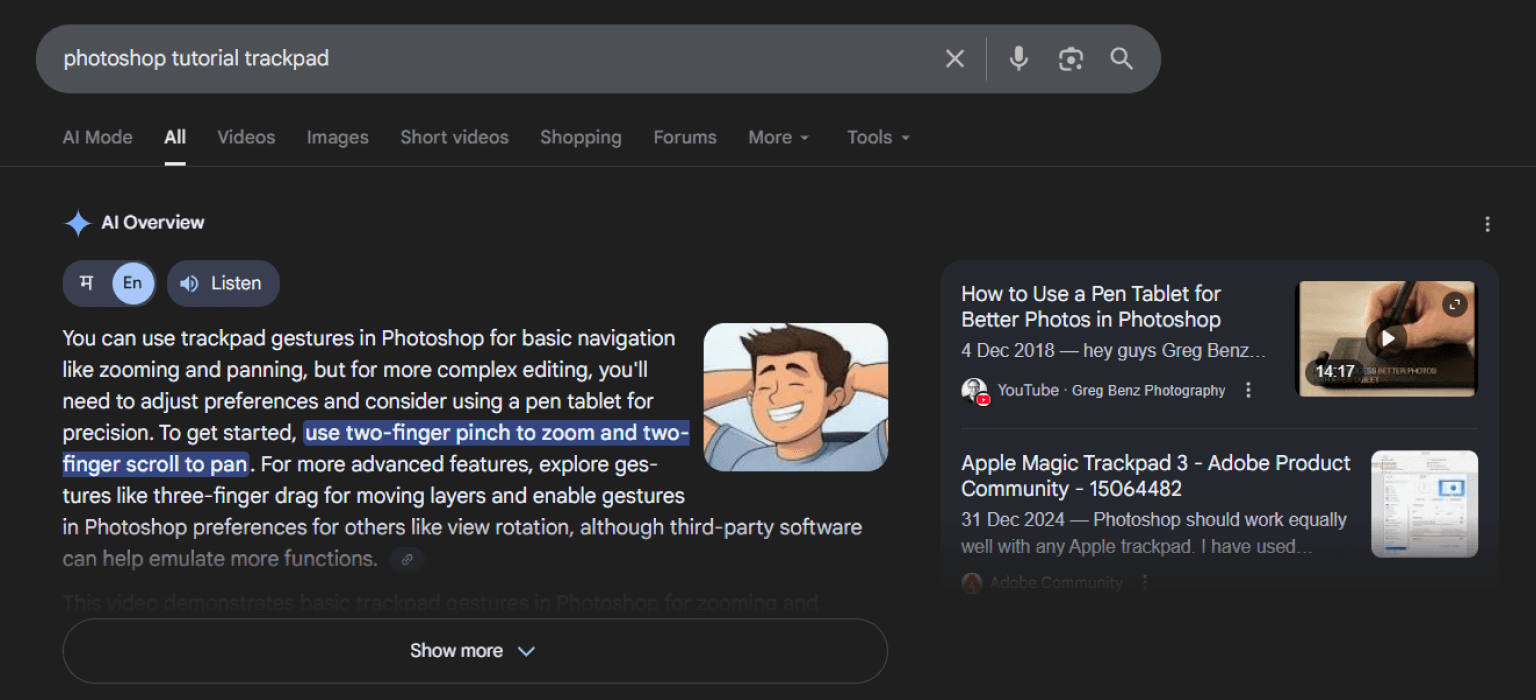The width and height of the screenshot is (1536, 700).
Task: Open options for Greg Benz YouTube result
Action: (x=1248, y=390)
